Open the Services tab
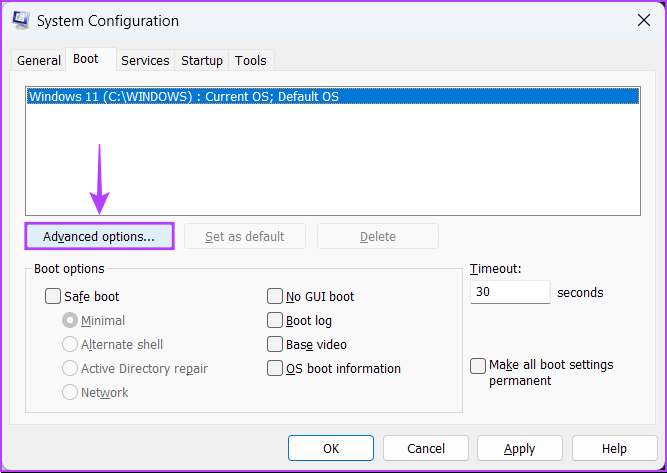667x473 pixels. point(145,60)
